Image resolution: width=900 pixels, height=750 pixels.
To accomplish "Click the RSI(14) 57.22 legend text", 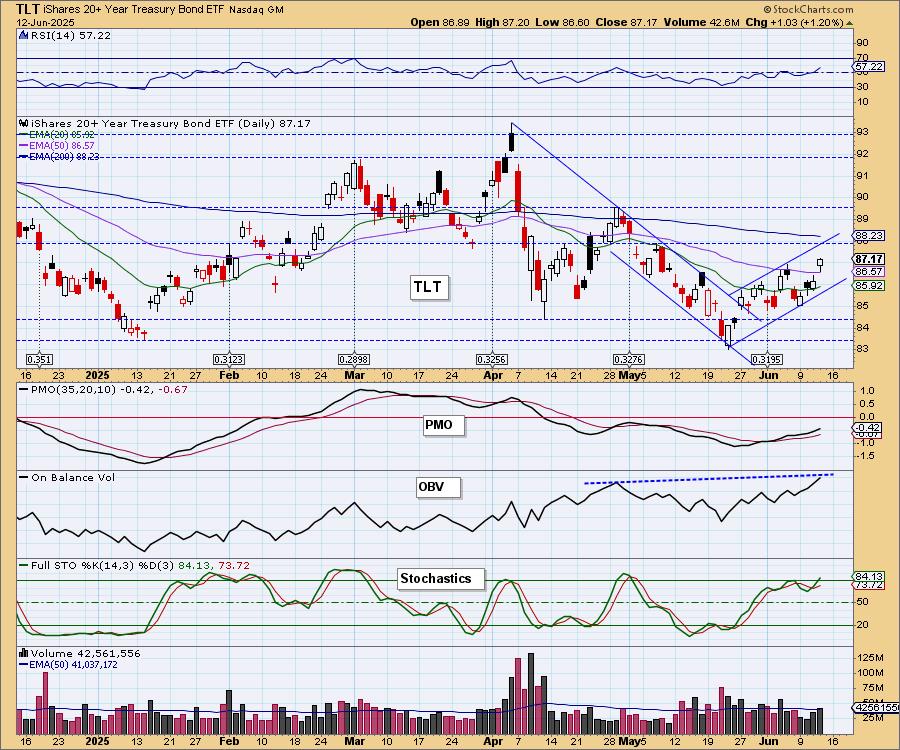I will pos(69,35).
